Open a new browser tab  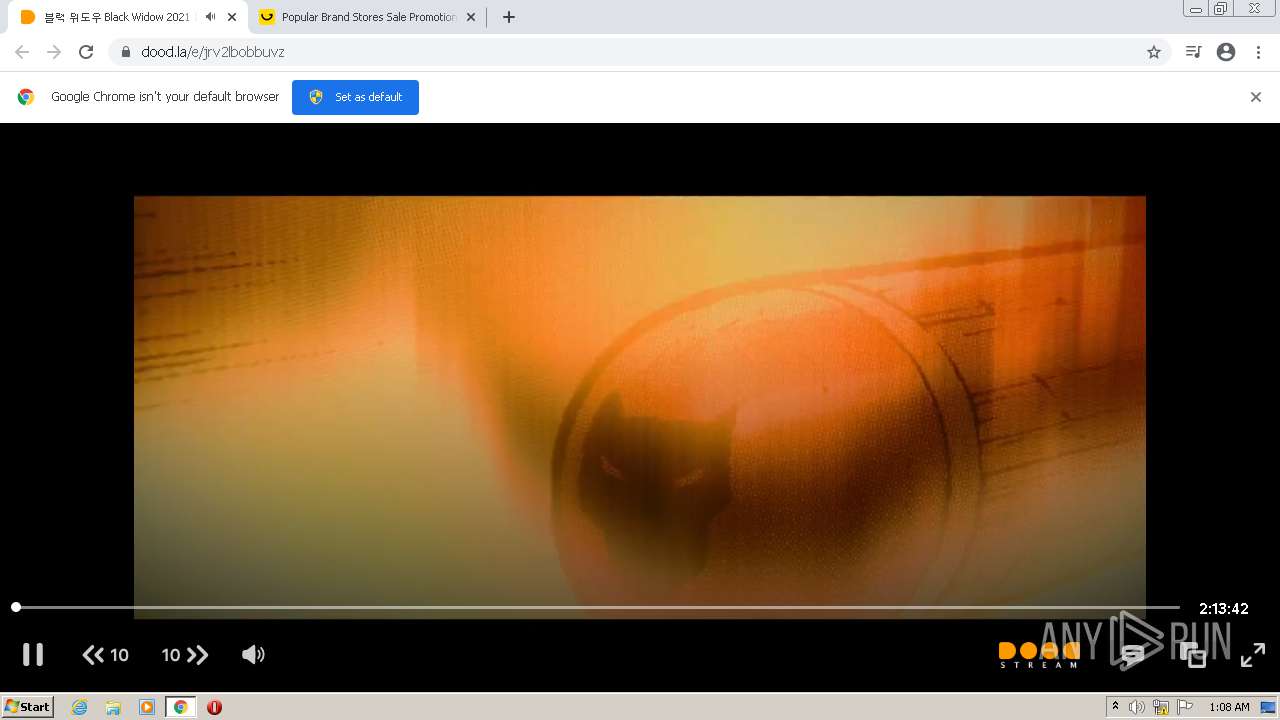click(509, 17)
